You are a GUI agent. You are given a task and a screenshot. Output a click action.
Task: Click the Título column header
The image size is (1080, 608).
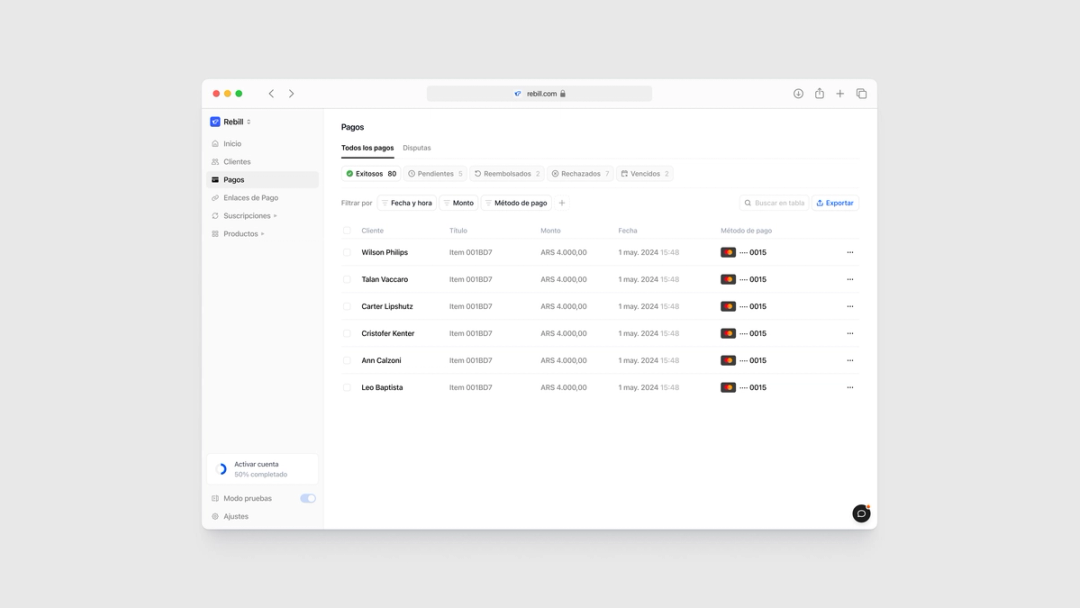[x=458, y=231]
